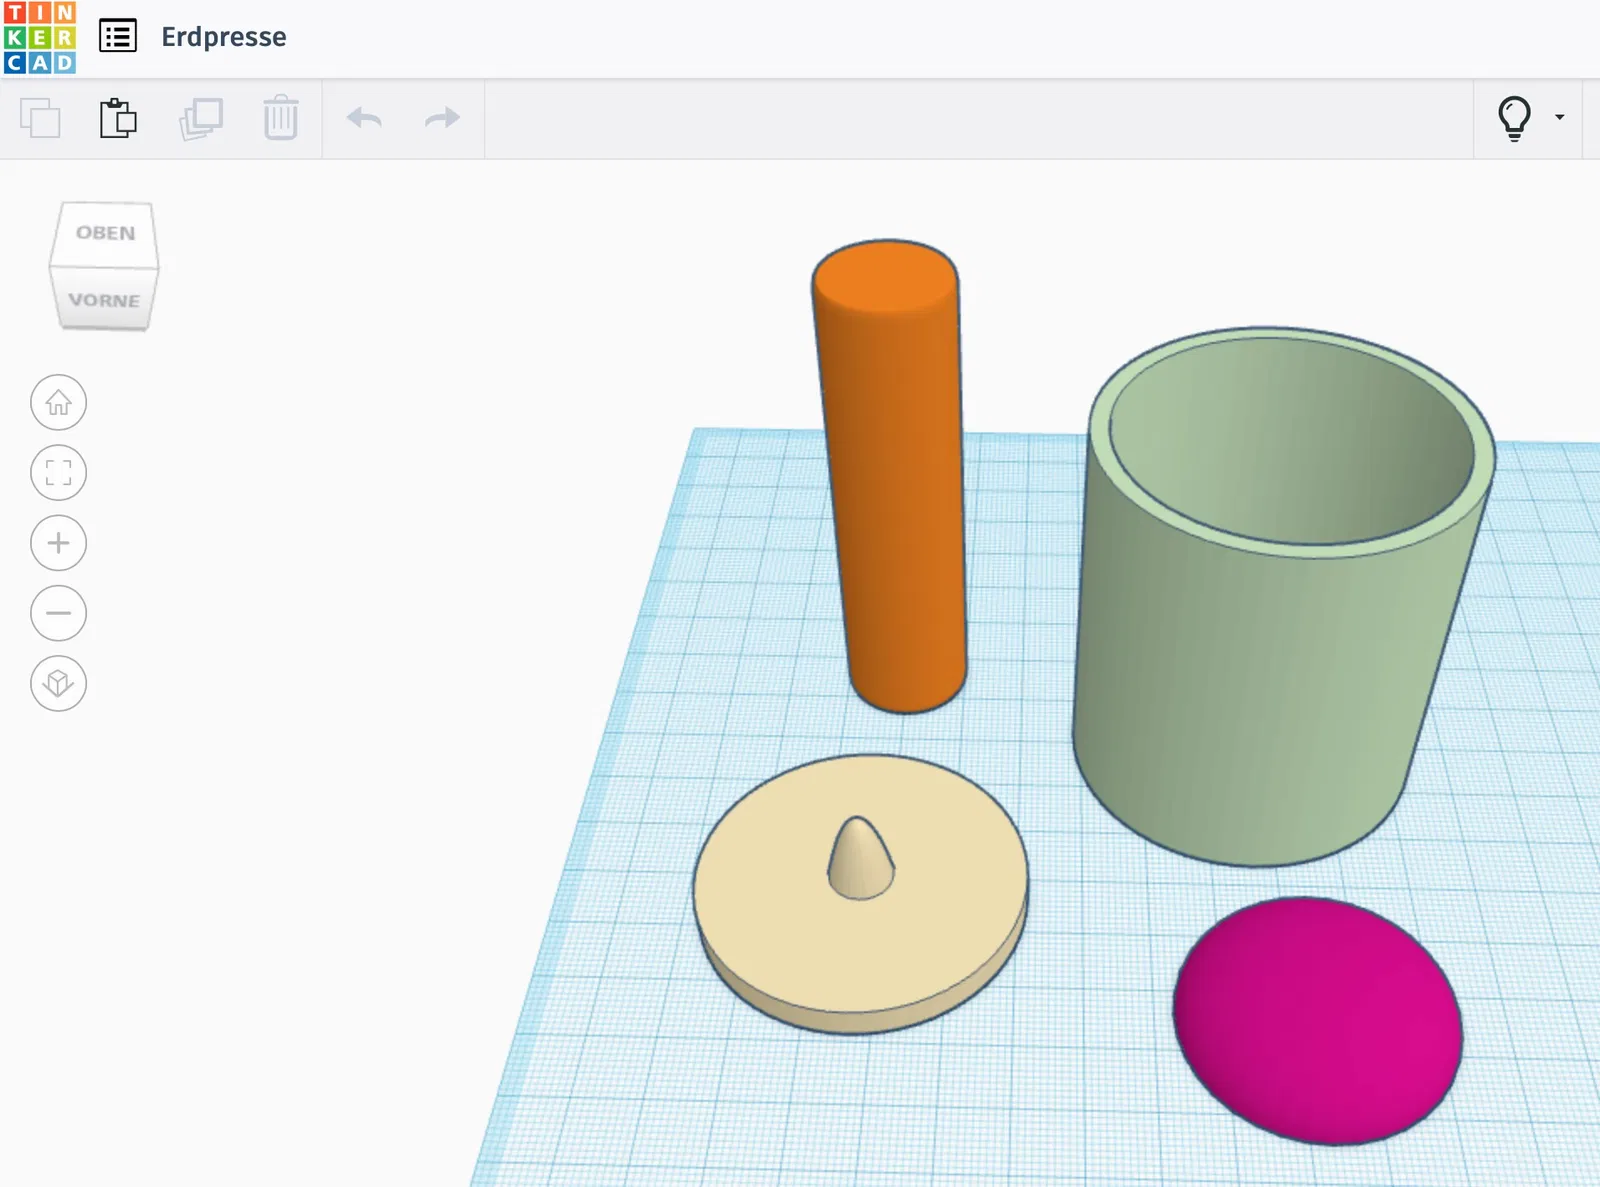
Task: Click the Copy toolbar icon
Action: pyautogui.click(x=40, y=118)
